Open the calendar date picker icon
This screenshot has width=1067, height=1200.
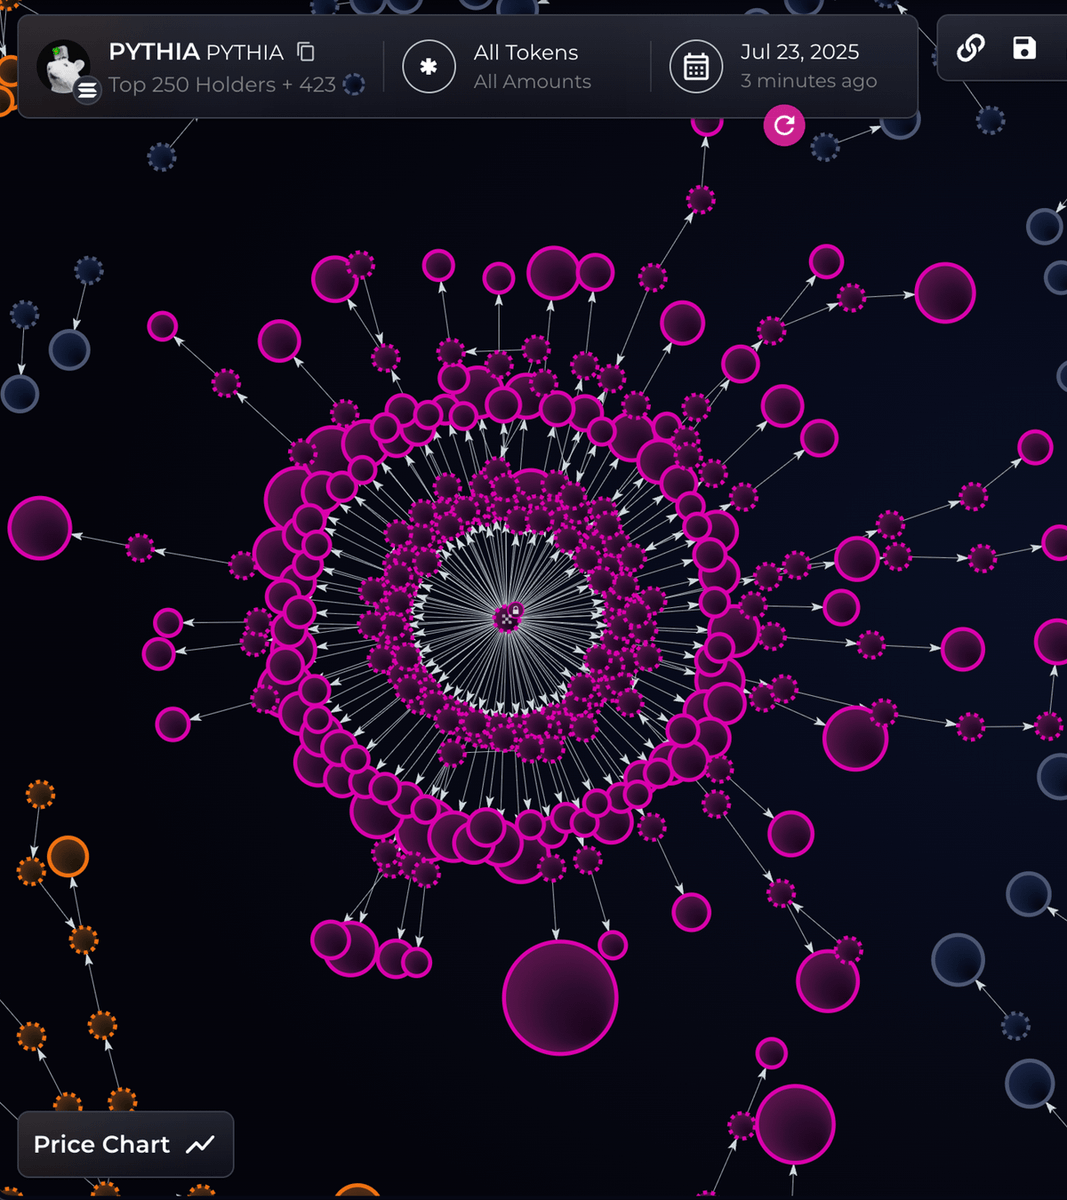click(x=696, y=66)
